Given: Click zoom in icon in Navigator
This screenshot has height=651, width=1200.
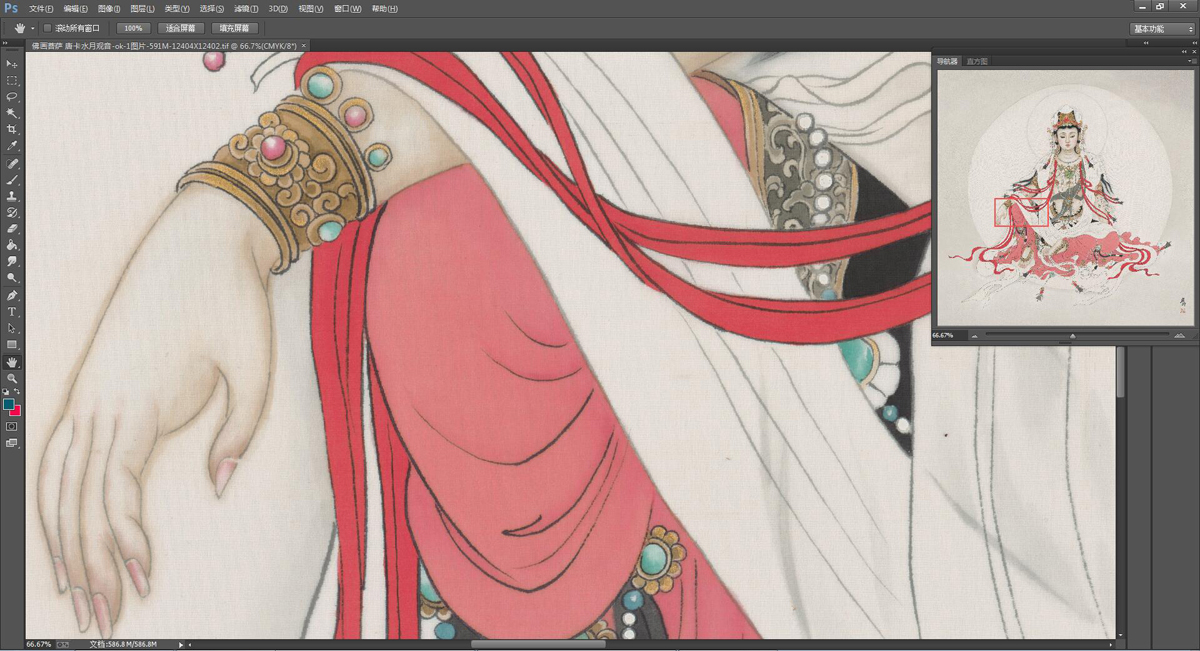Looking at the screenshot, I should 1180,336.
